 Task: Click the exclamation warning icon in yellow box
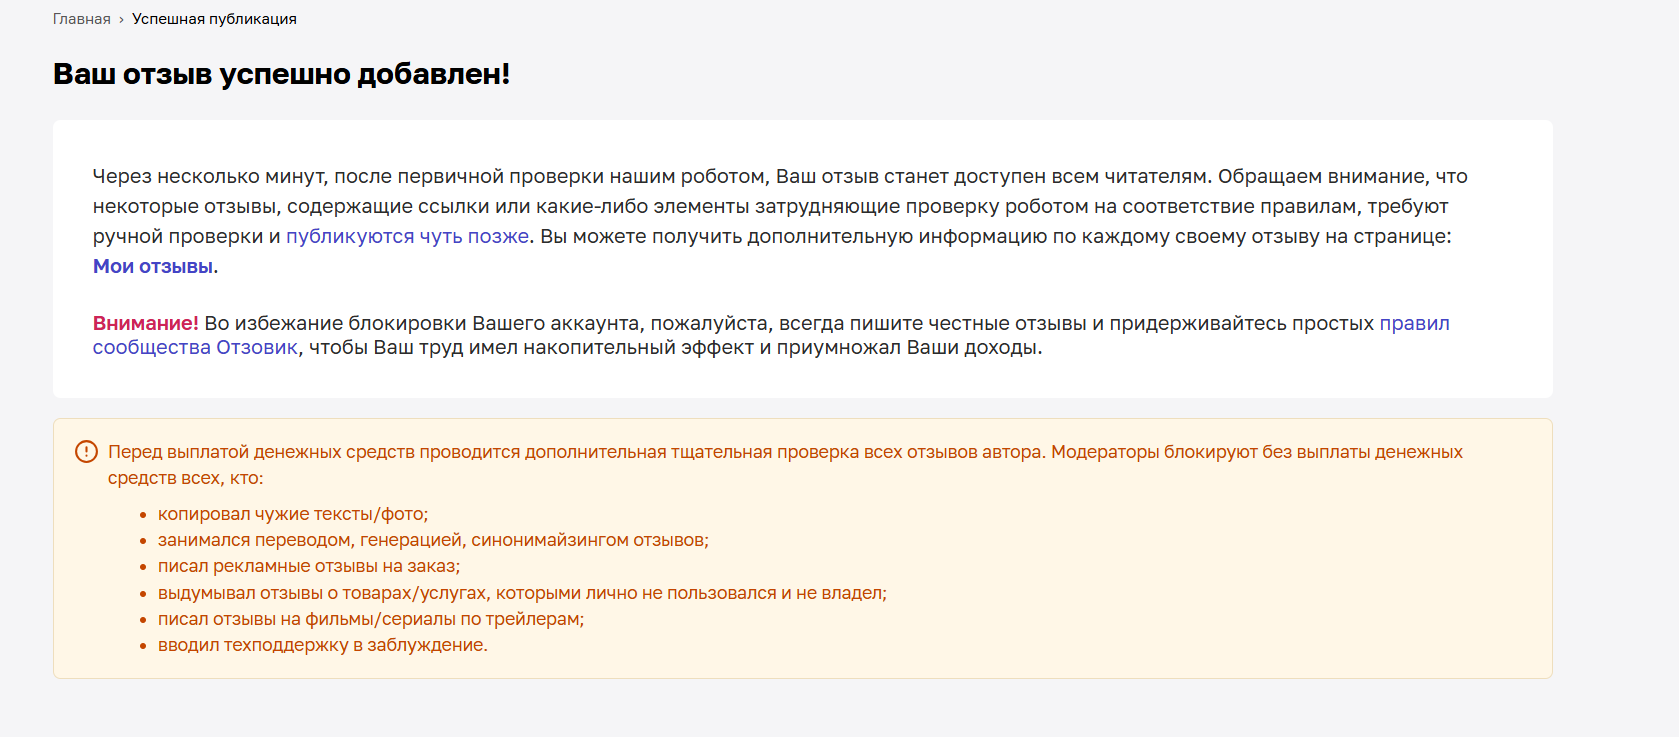[87, 452]
